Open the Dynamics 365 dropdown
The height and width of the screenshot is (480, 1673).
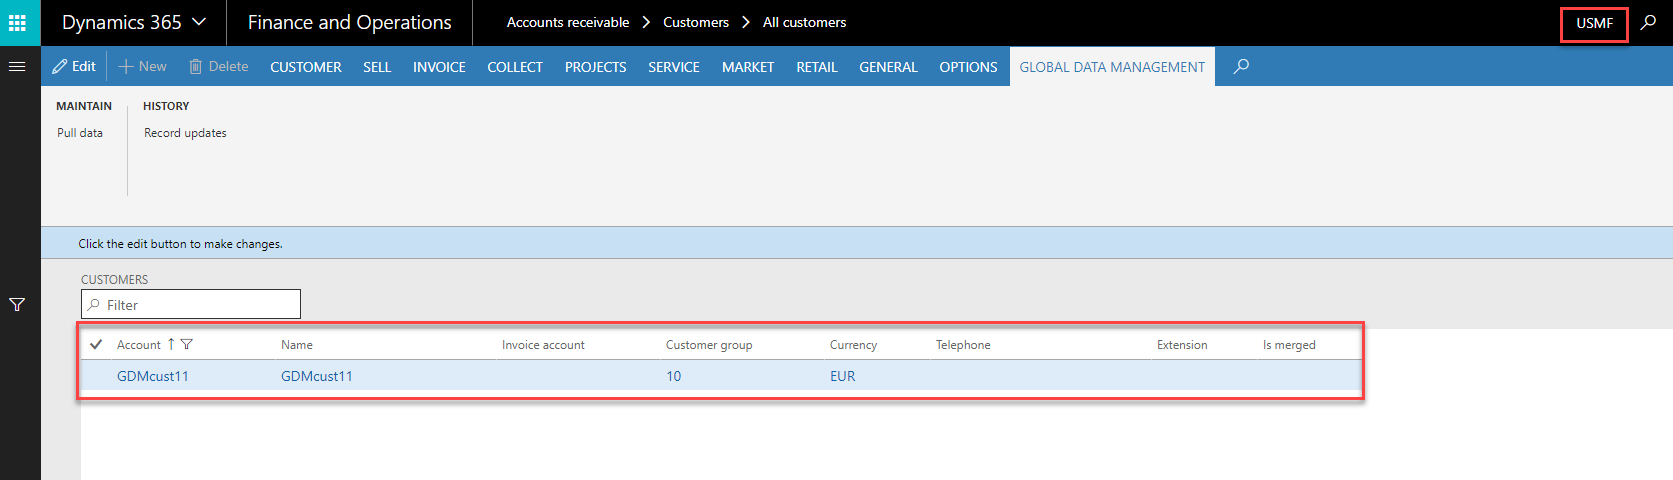pyautogui.click(x=134, y=22)
